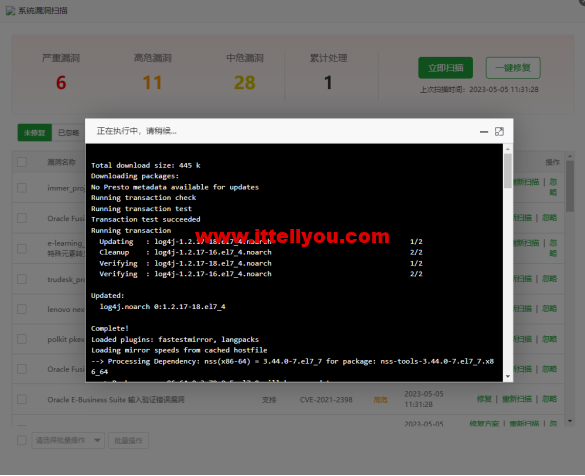The height and width of the screenshot is (476, 585).
Task: Expand the terminal dialog to fullscreen
Action: (499, 132)
